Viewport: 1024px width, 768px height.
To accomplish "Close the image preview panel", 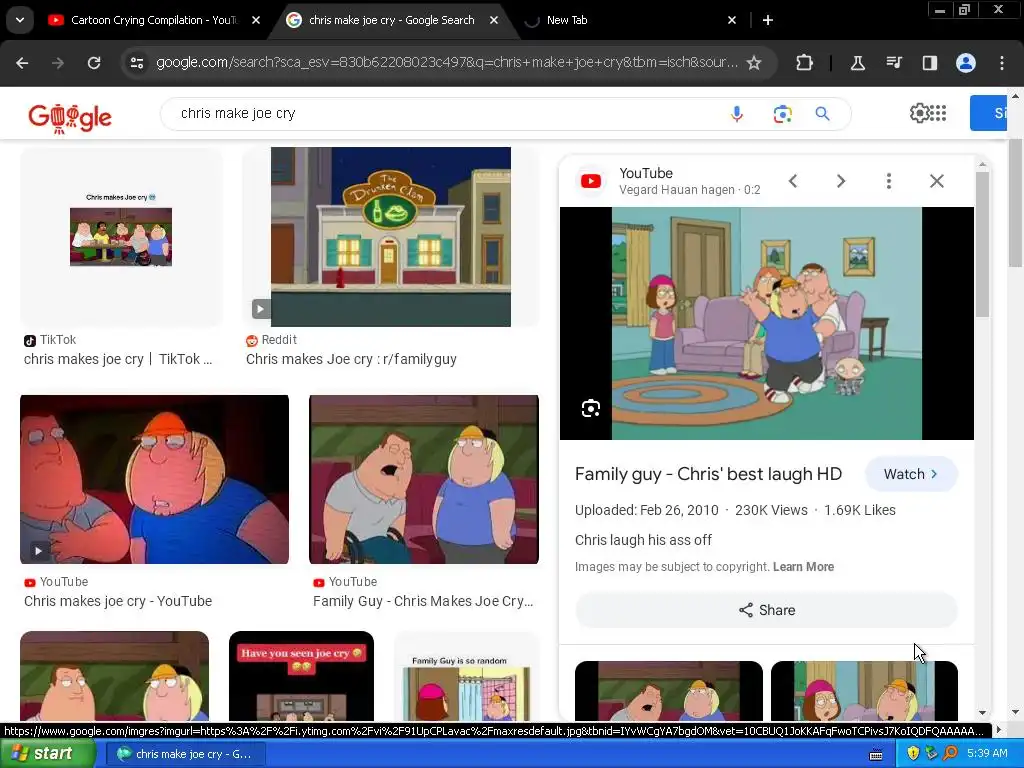I will click(x=937, y=181).
